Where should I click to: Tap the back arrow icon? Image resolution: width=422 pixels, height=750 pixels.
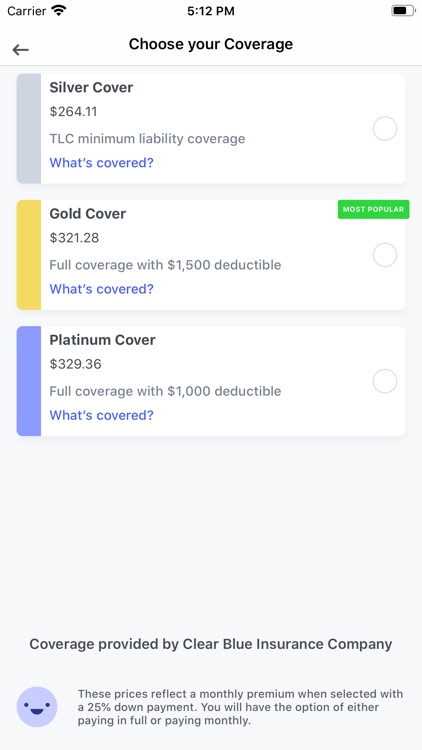click(21, 49)
